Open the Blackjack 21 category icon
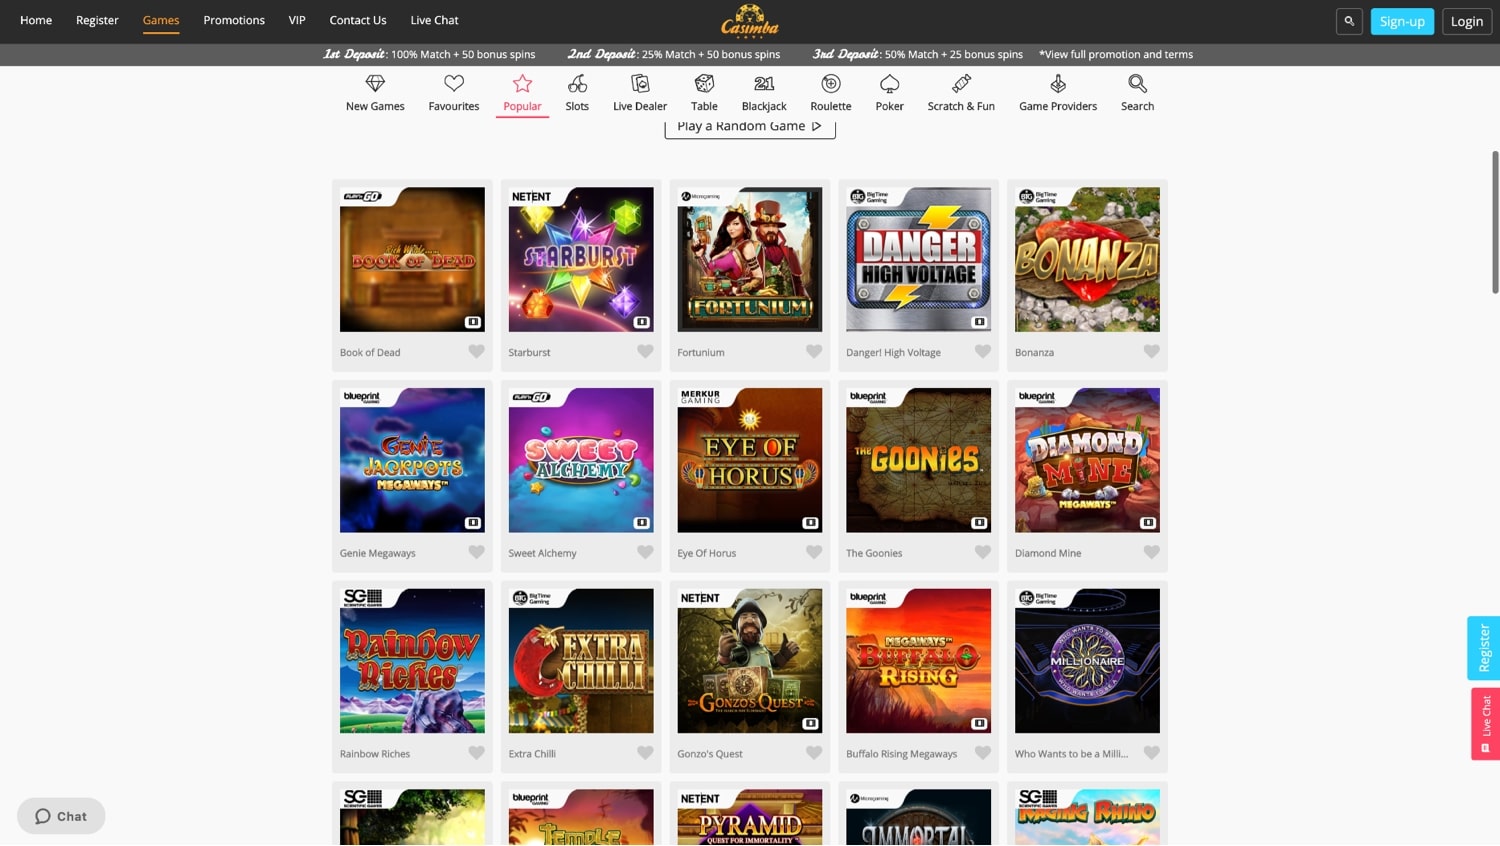Viewport: 1500px width, 846px height. click(764, 84)
